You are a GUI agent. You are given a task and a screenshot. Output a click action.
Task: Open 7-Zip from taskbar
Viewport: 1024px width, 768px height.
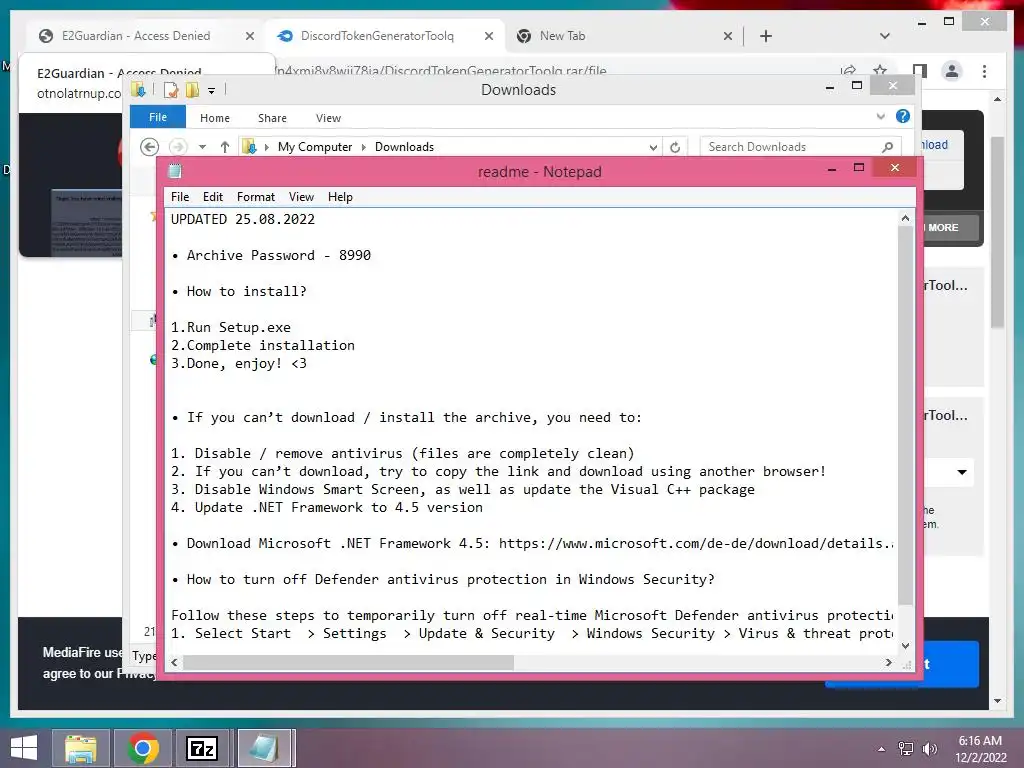click(202, 748)
